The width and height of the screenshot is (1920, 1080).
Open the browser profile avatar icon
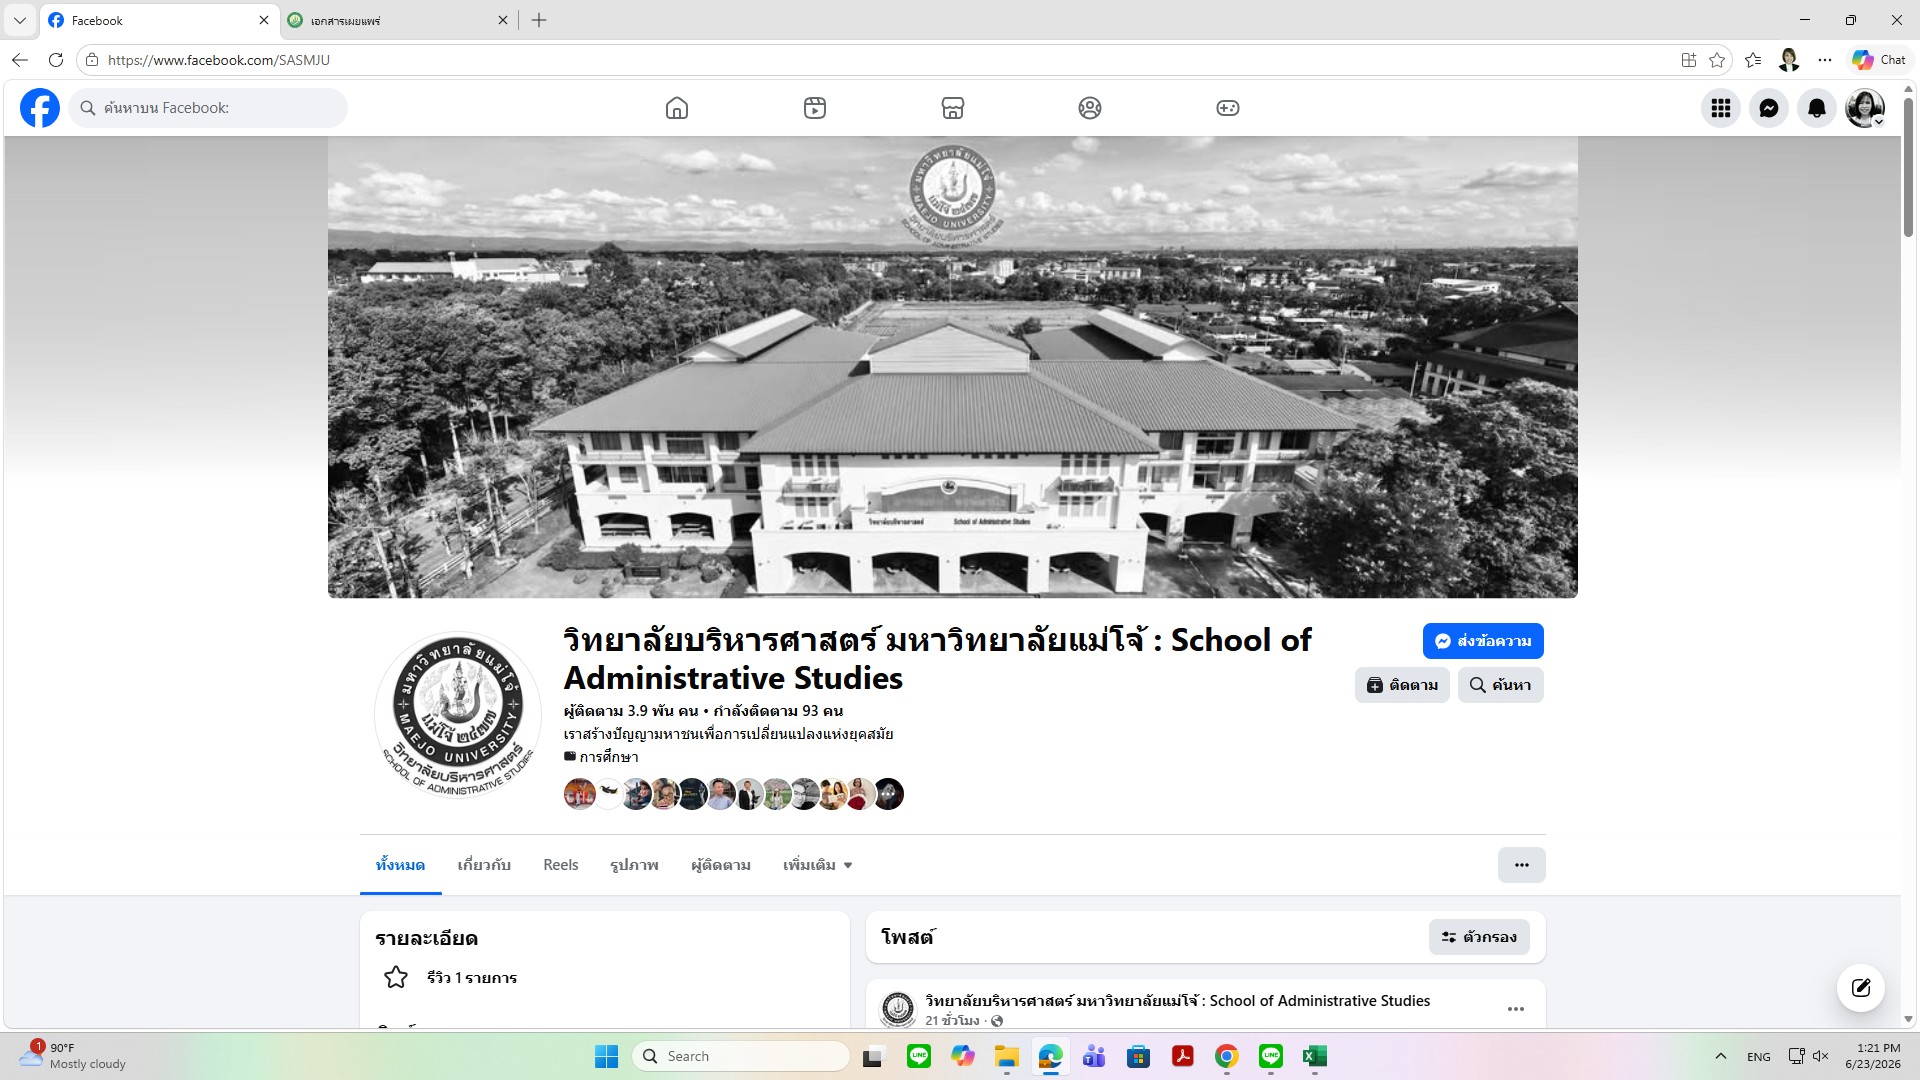tap(1789, 60)
